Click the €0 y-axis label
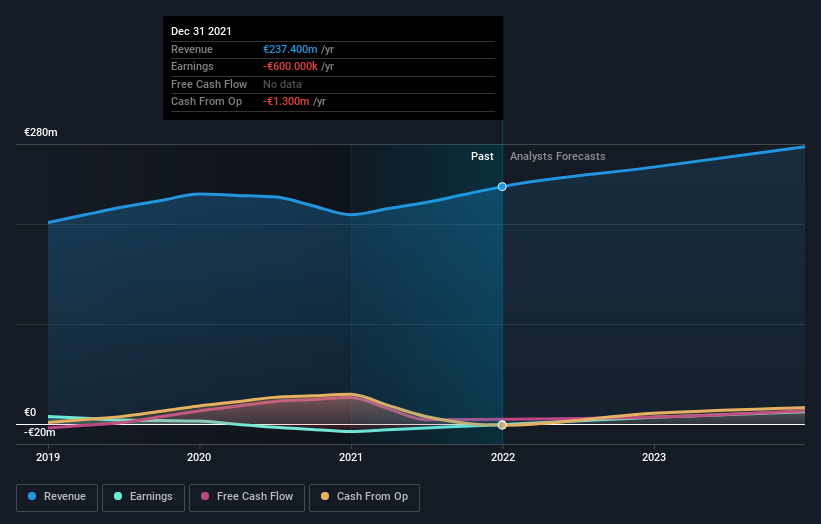This screenshot has width=821, height=524. tap(30, 412)
